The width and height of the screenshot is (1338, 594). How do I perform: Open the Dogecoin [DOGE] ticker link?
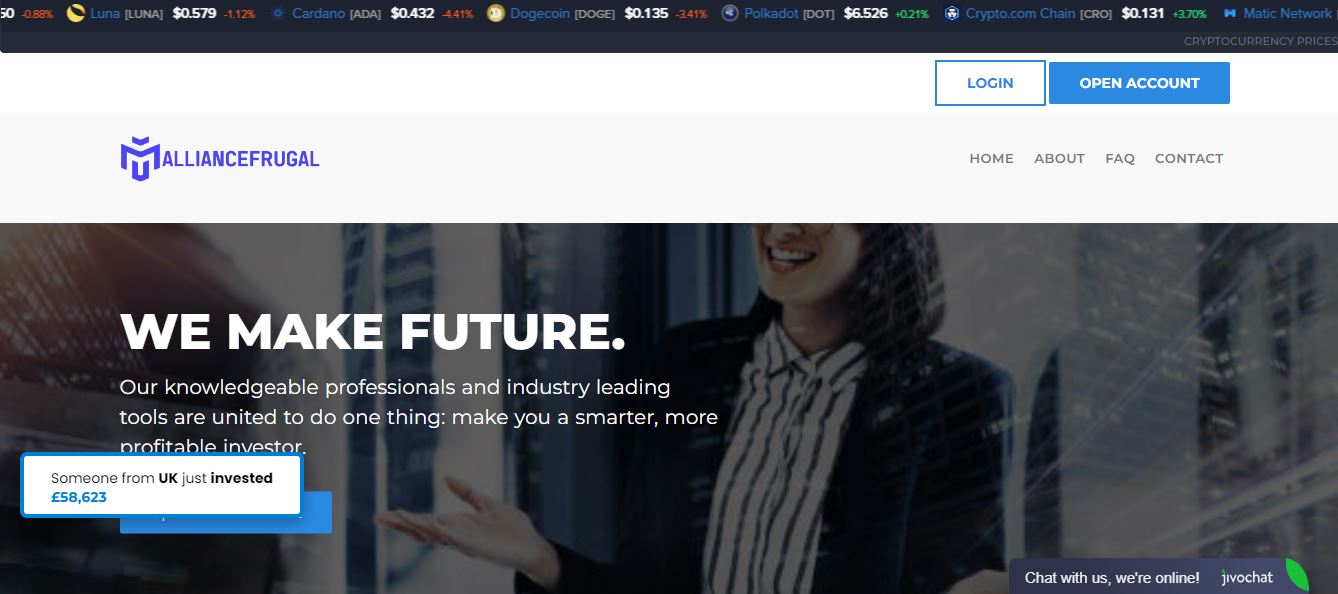562,14
